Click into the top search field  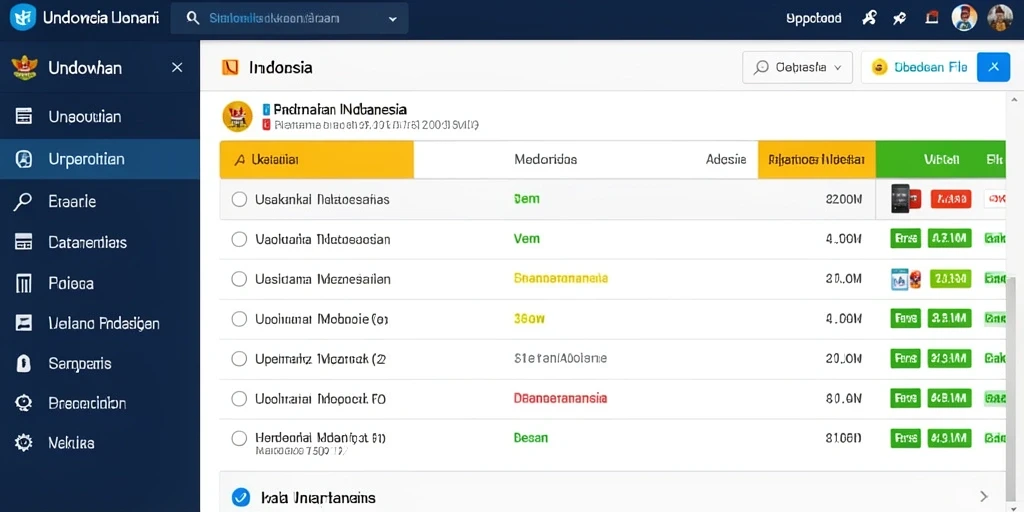(x=289, y=18)
